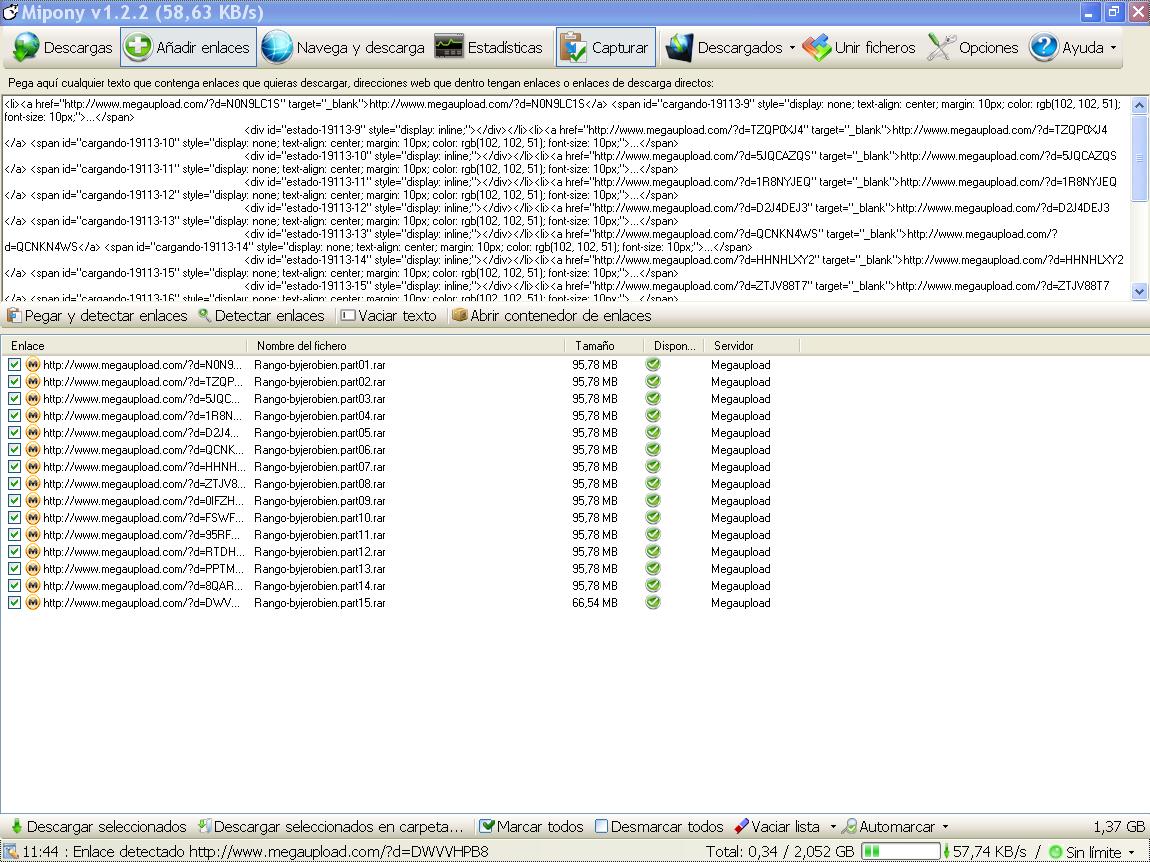This screenshot has height=862, width=1150.
Task: Click the text area scrollbar up arrow
Action: [x=1139, y=105]
